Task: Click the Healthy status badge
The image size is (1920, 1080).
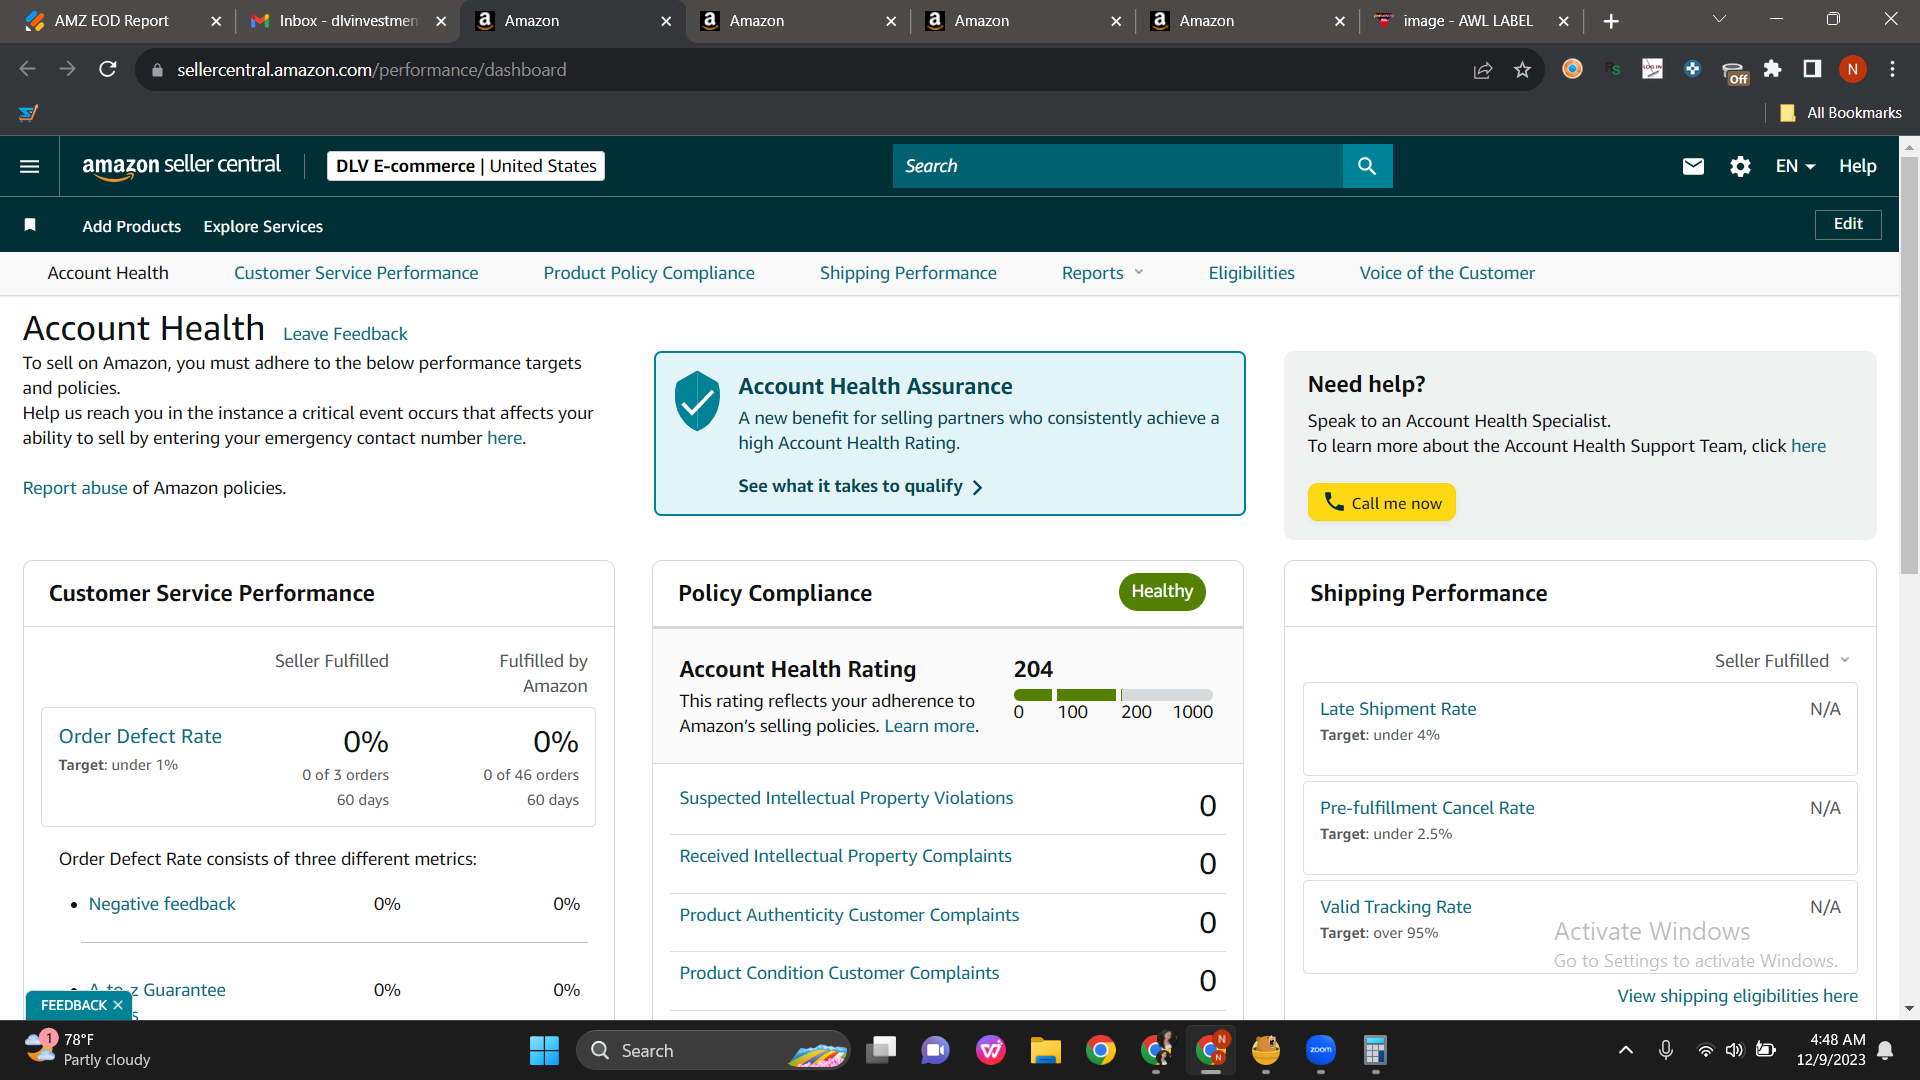Action: click(1162, 591)
